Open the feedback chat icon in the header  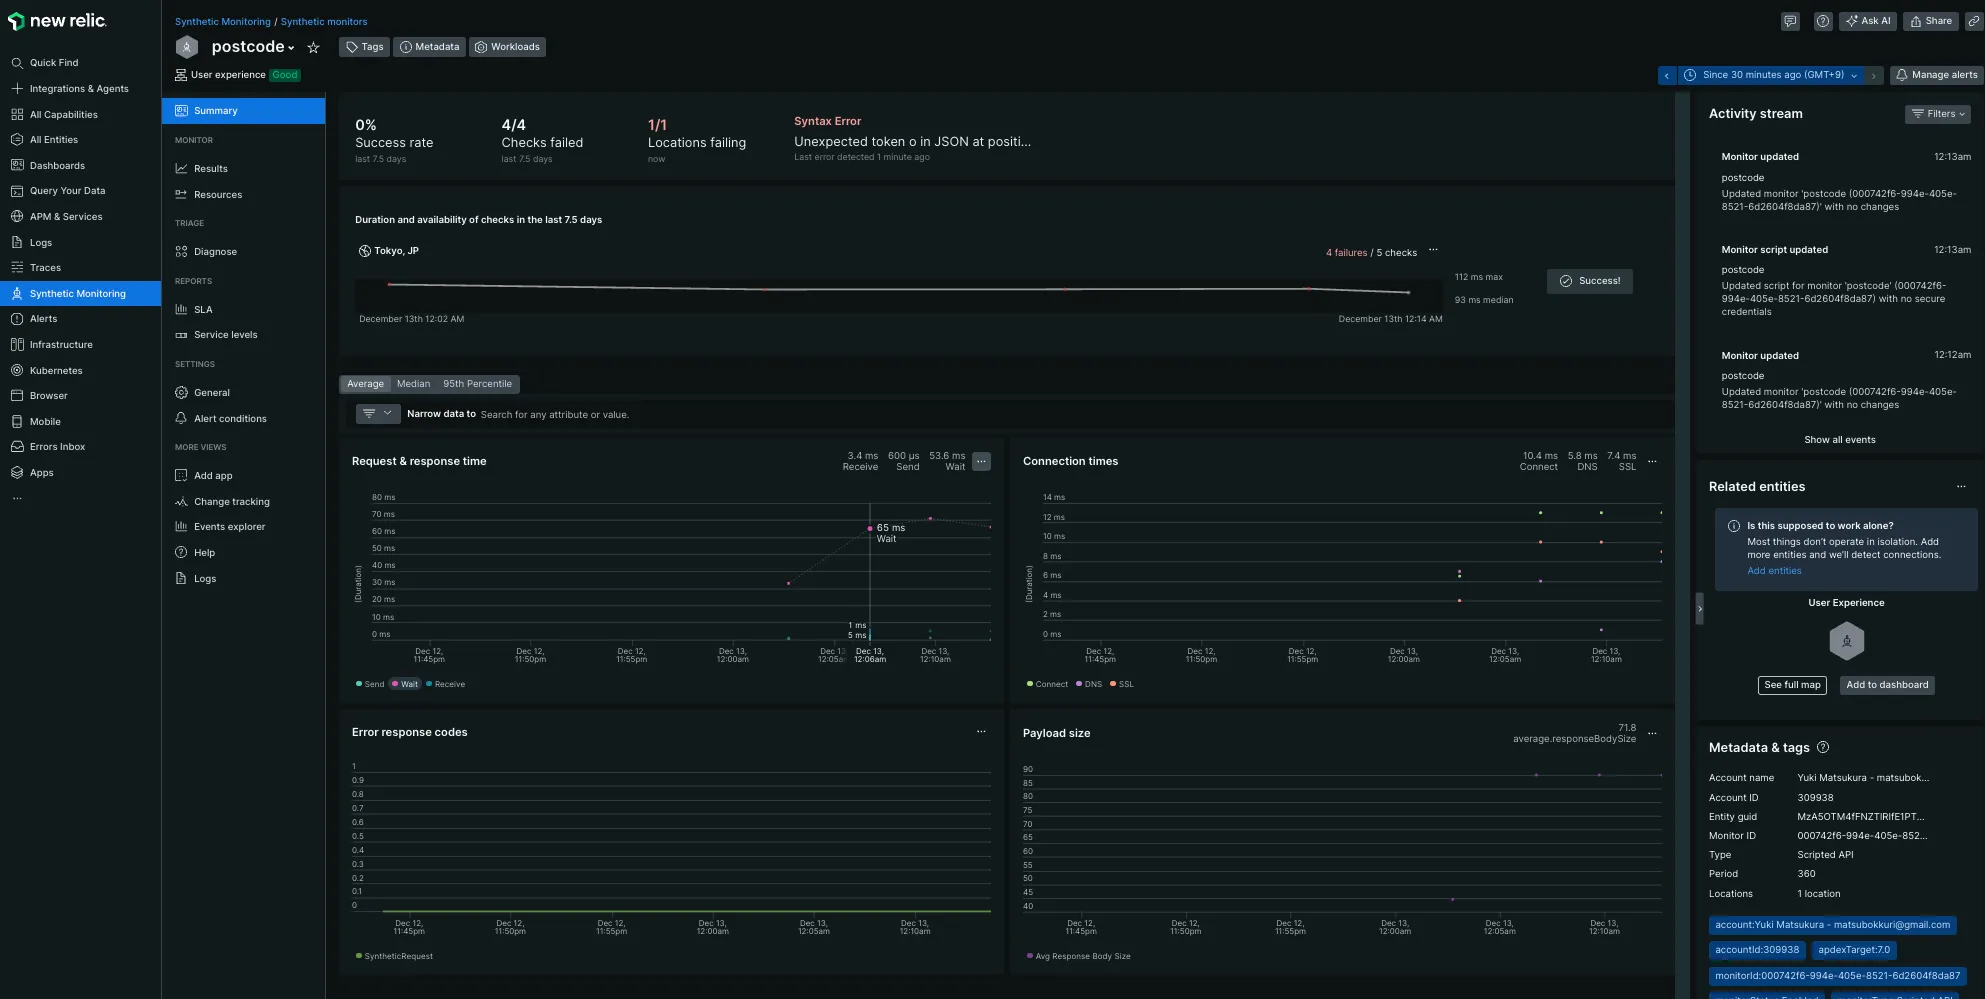(x=1790, y=21)
